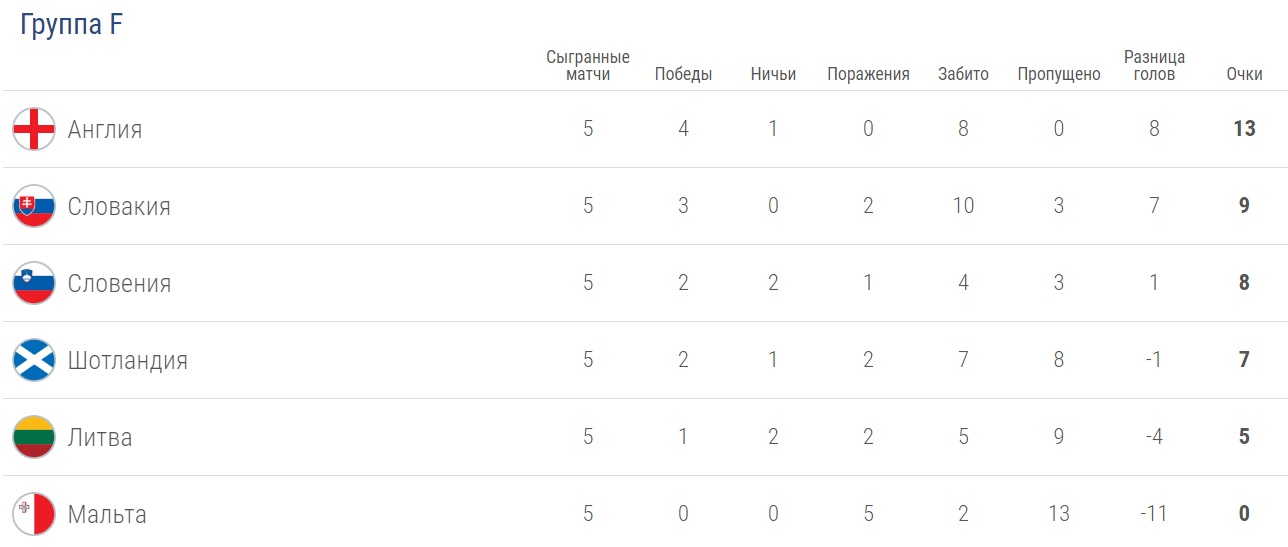The image size is (1288, 547).
Task: Click the Slovenia flag icon
Action: [34, 283]
